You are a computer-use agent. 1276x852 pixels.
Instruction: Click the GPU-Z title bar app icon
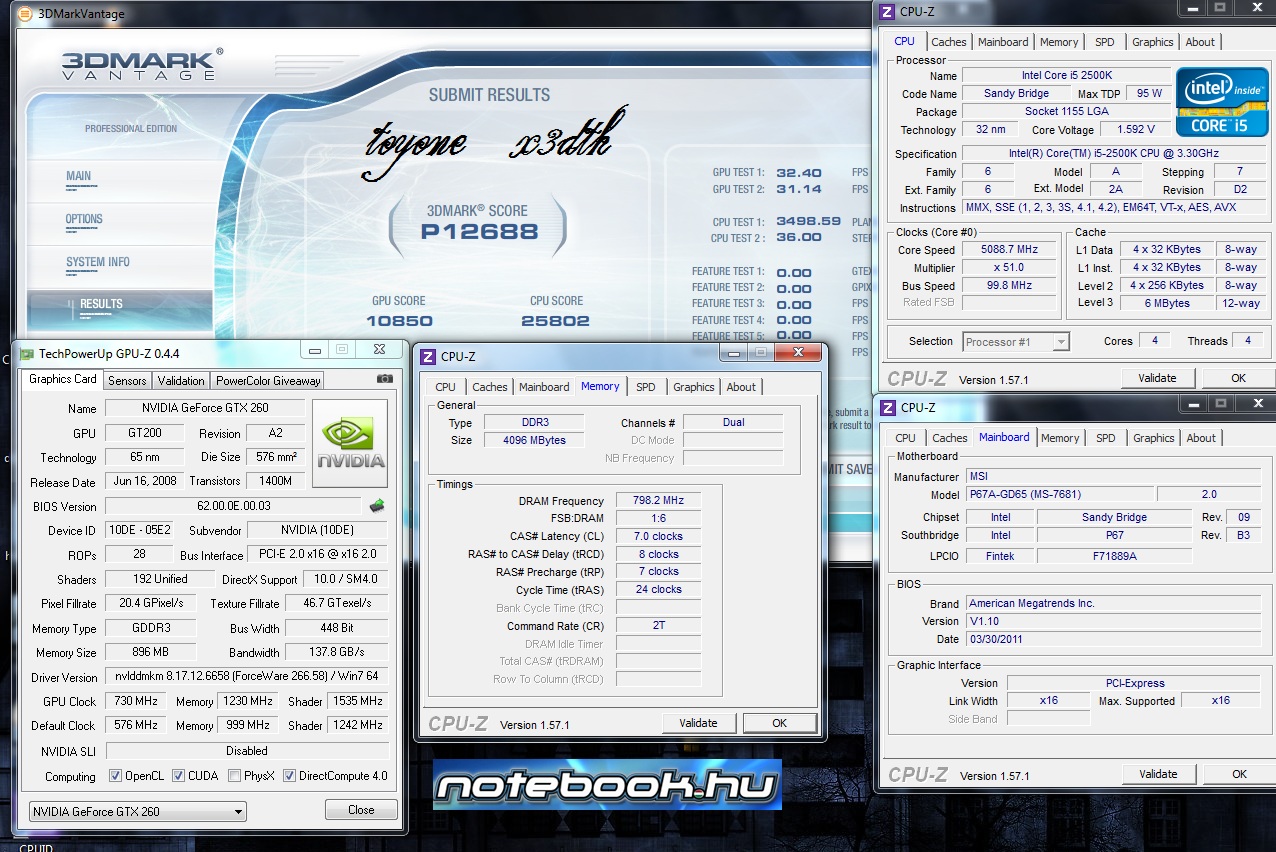tap(27, 353)
